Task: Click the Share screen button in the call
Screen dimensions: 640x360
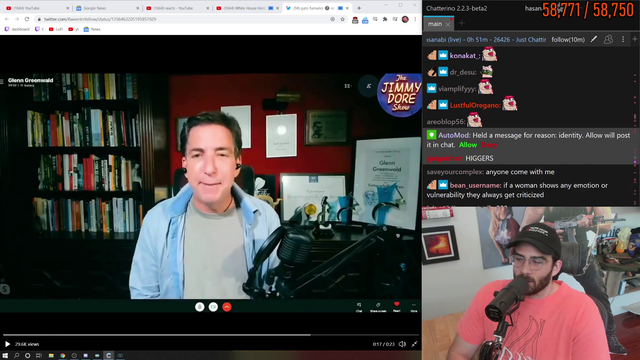Action: pyautogui.click(x=378, y=307)
